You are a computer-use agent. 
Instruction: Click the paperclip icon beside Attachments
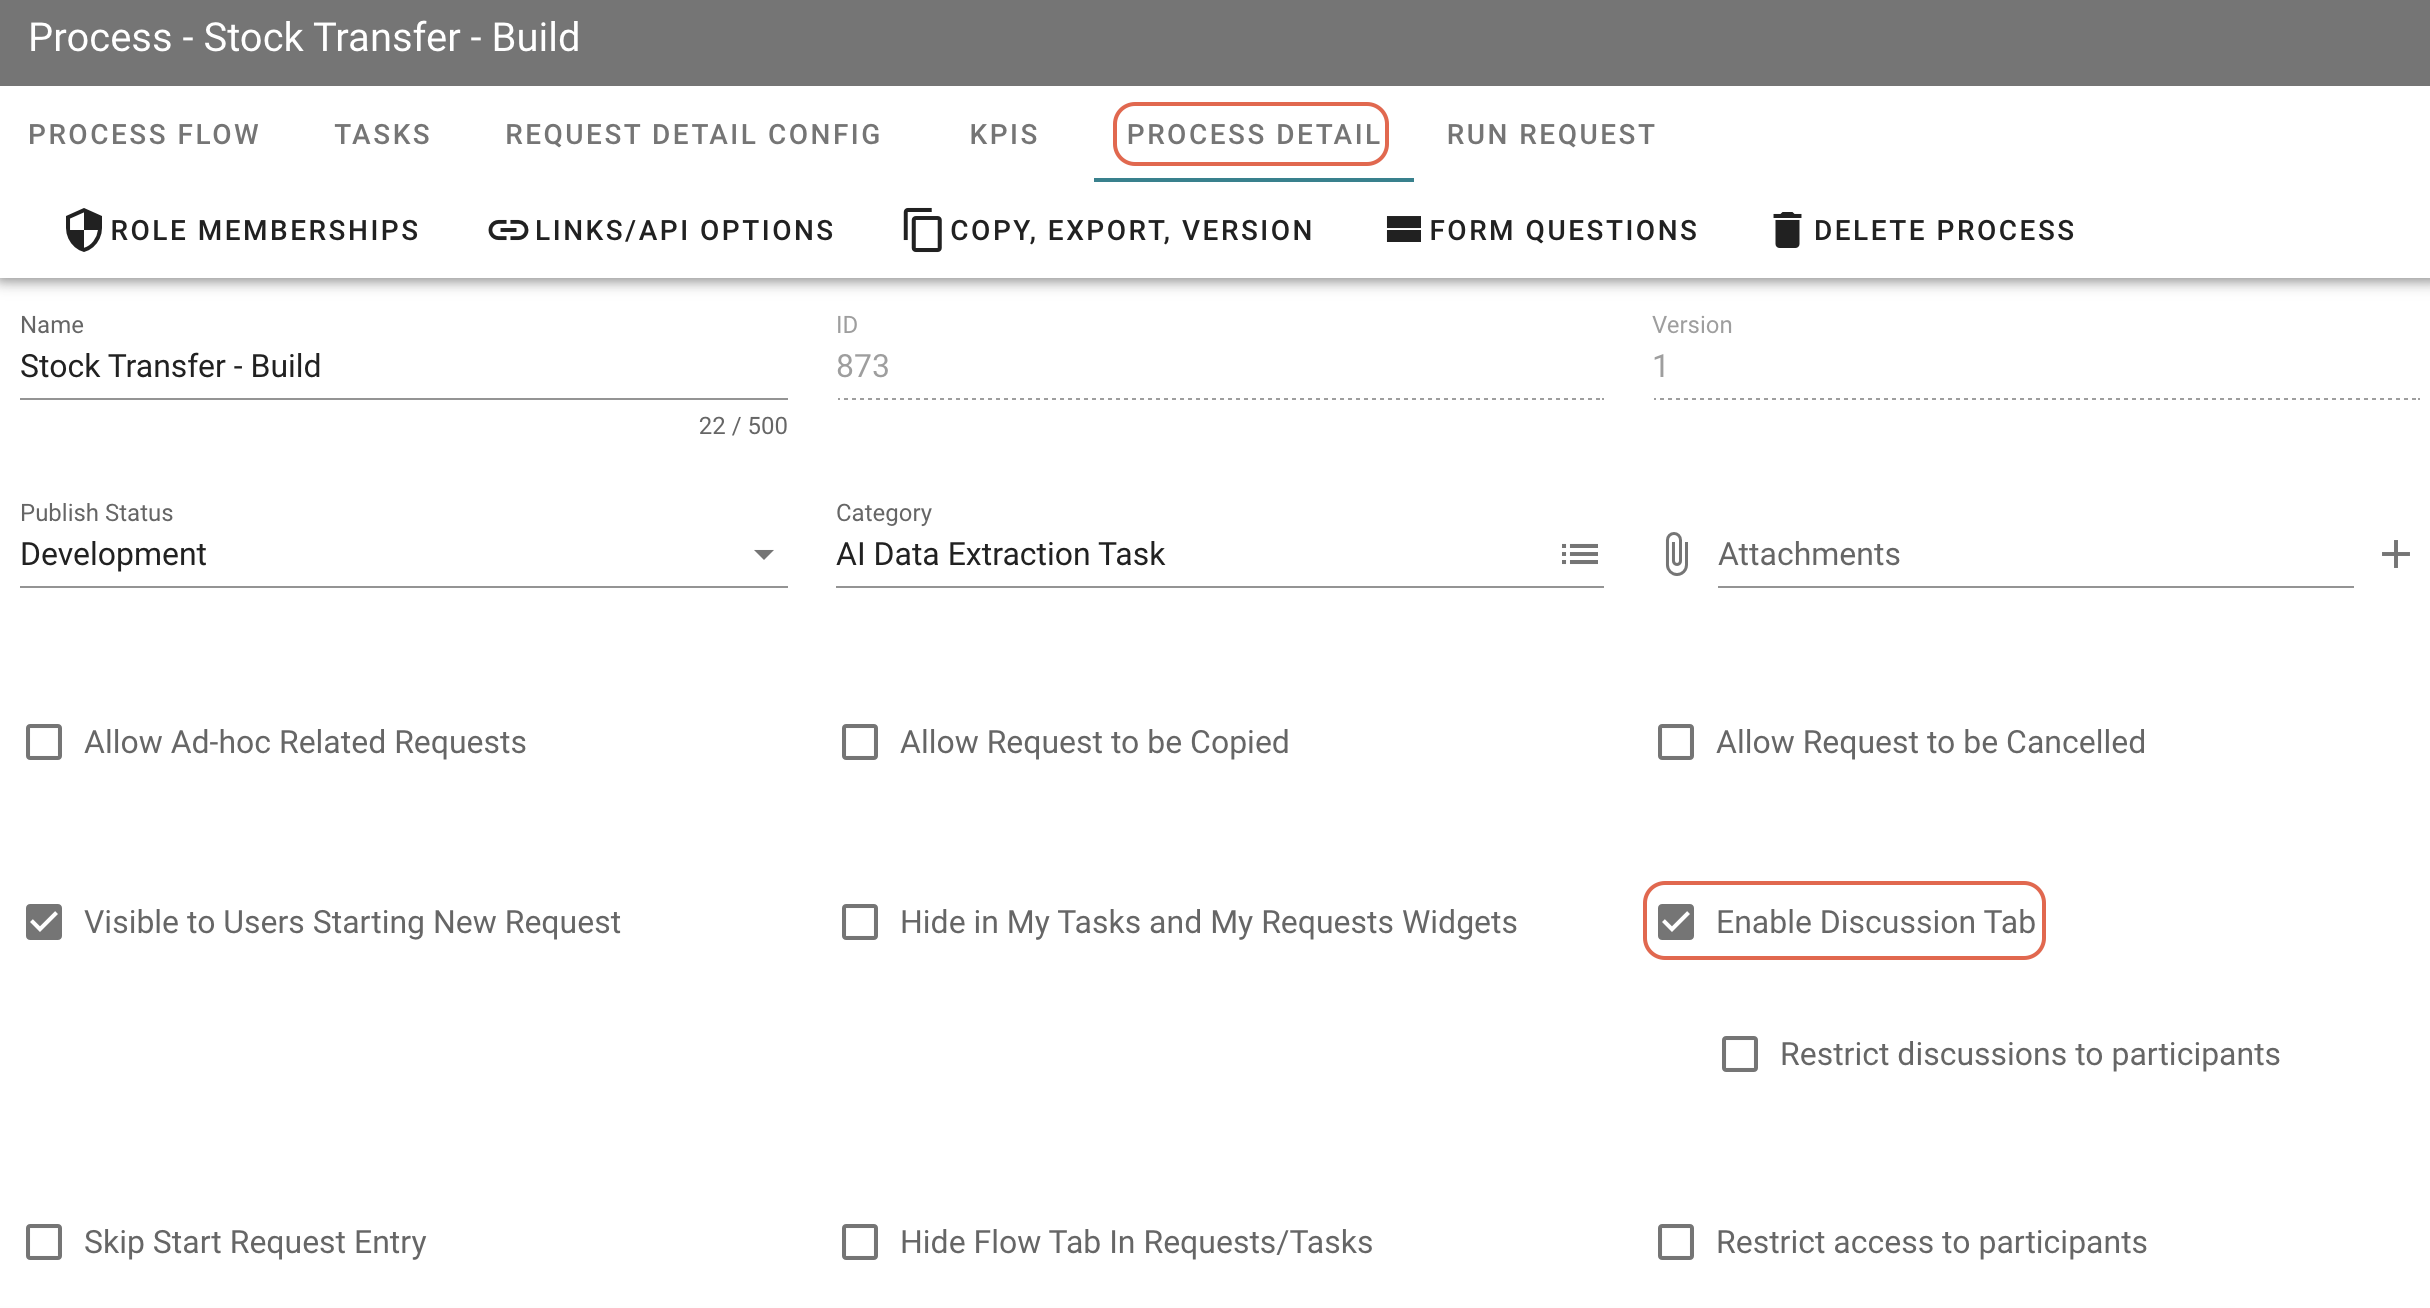[1676, 555]
